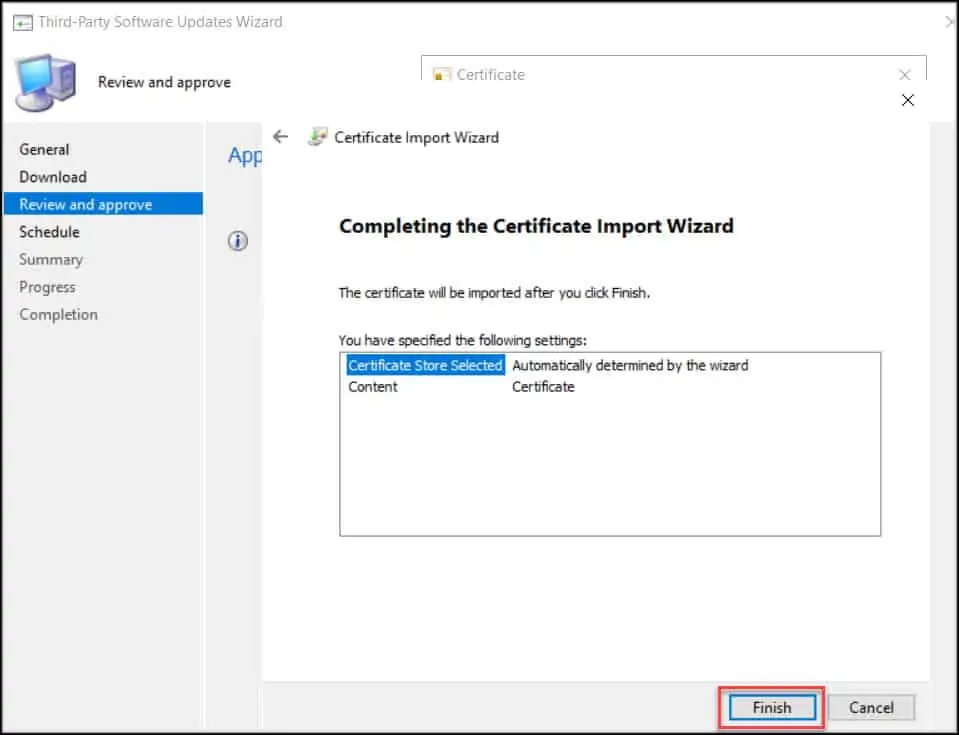Click 'Automatically determined by the wizard' value
Image resolution: width=959 pixels, height=735 pixels.
click(x=630, y=365)
